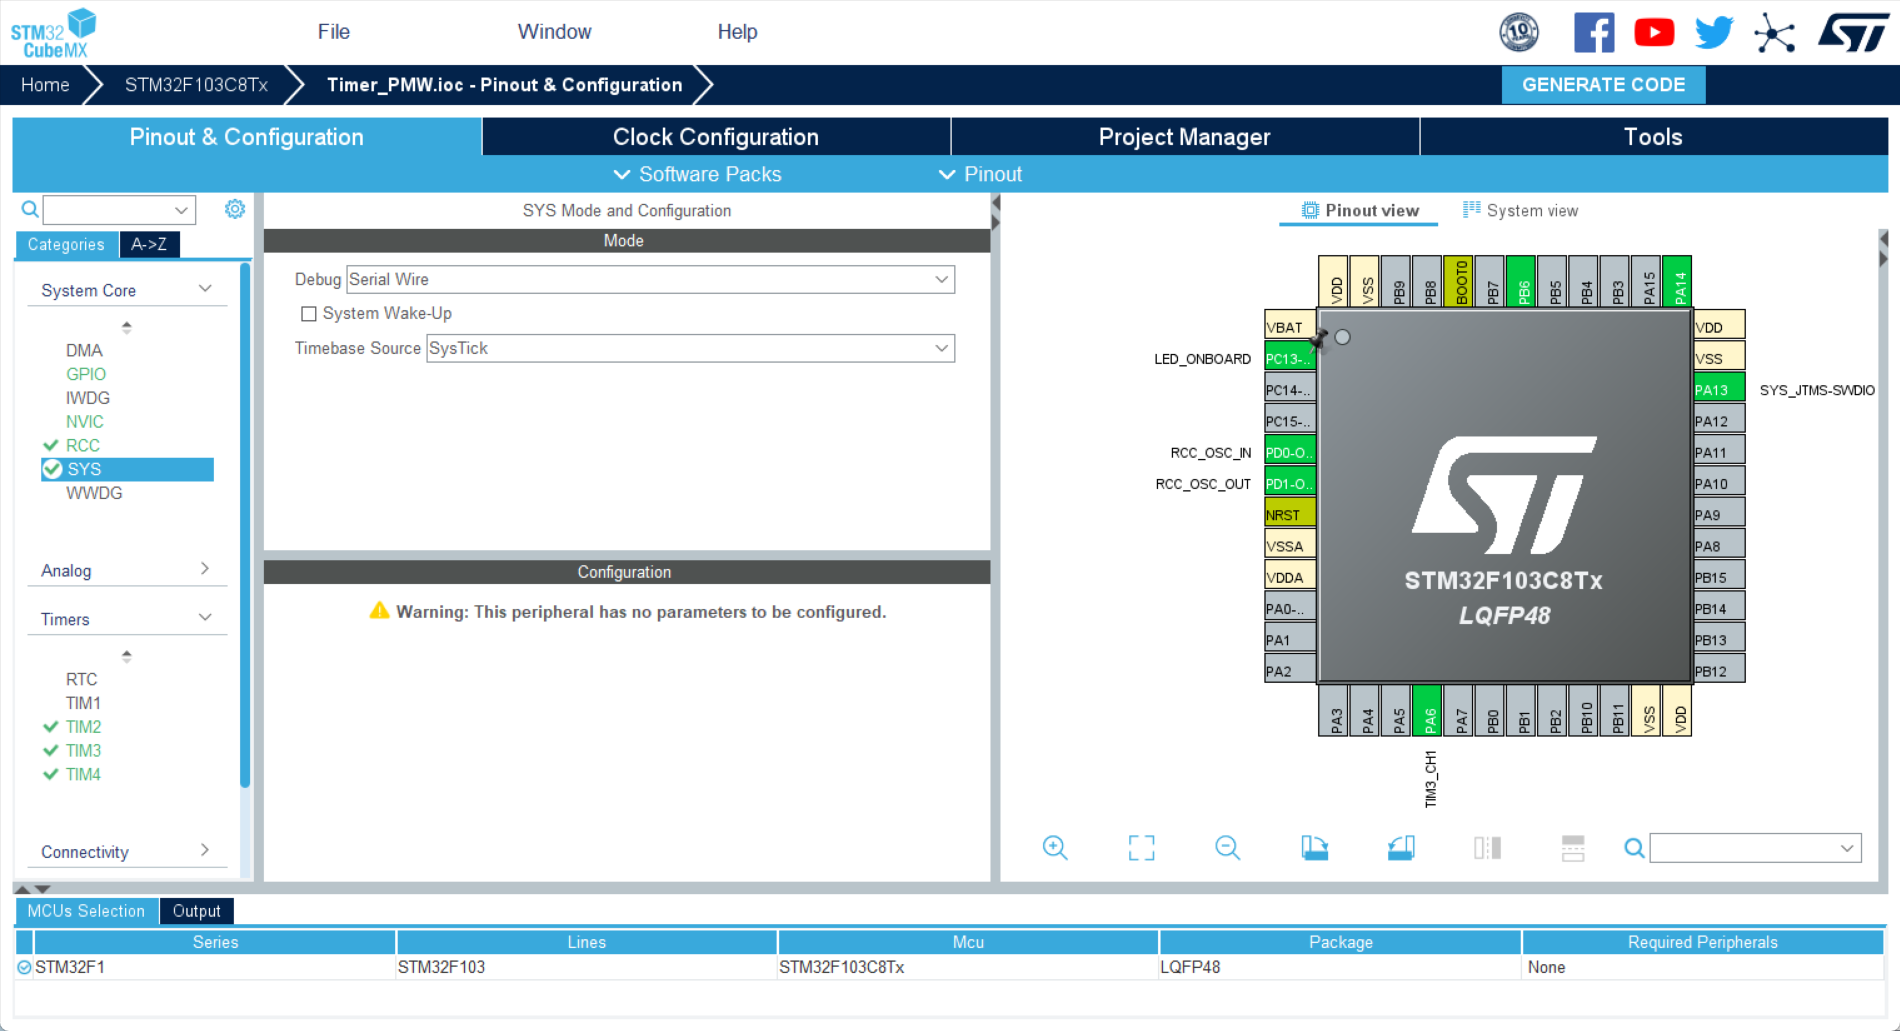Switch to the Clock Configuration tab

[x=716, y=137]
